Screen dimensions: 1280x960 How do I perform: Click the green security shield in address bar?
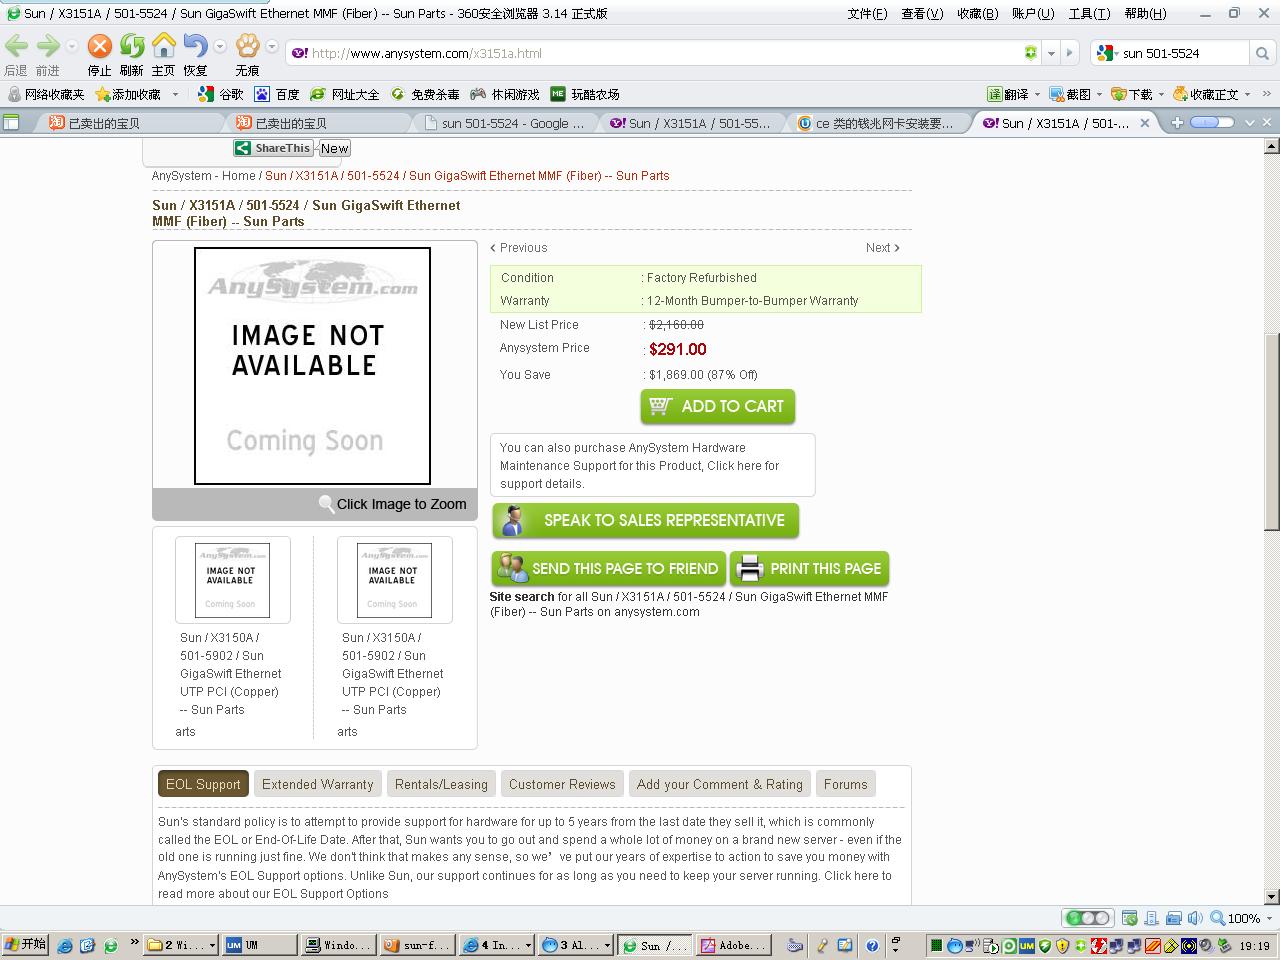pyautogui.click(x=1030, y=53)
